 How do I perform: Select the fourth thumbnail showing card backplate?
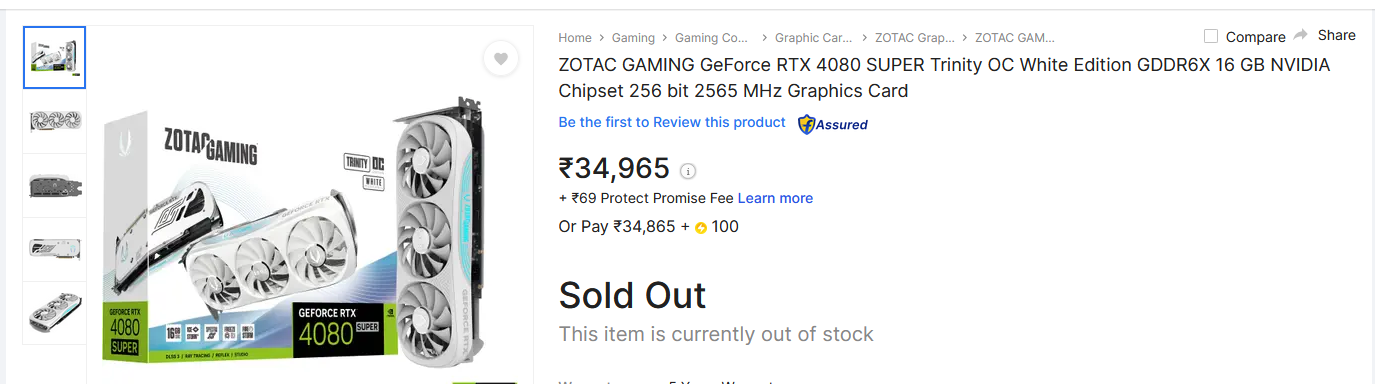click(x=55, y=249)
